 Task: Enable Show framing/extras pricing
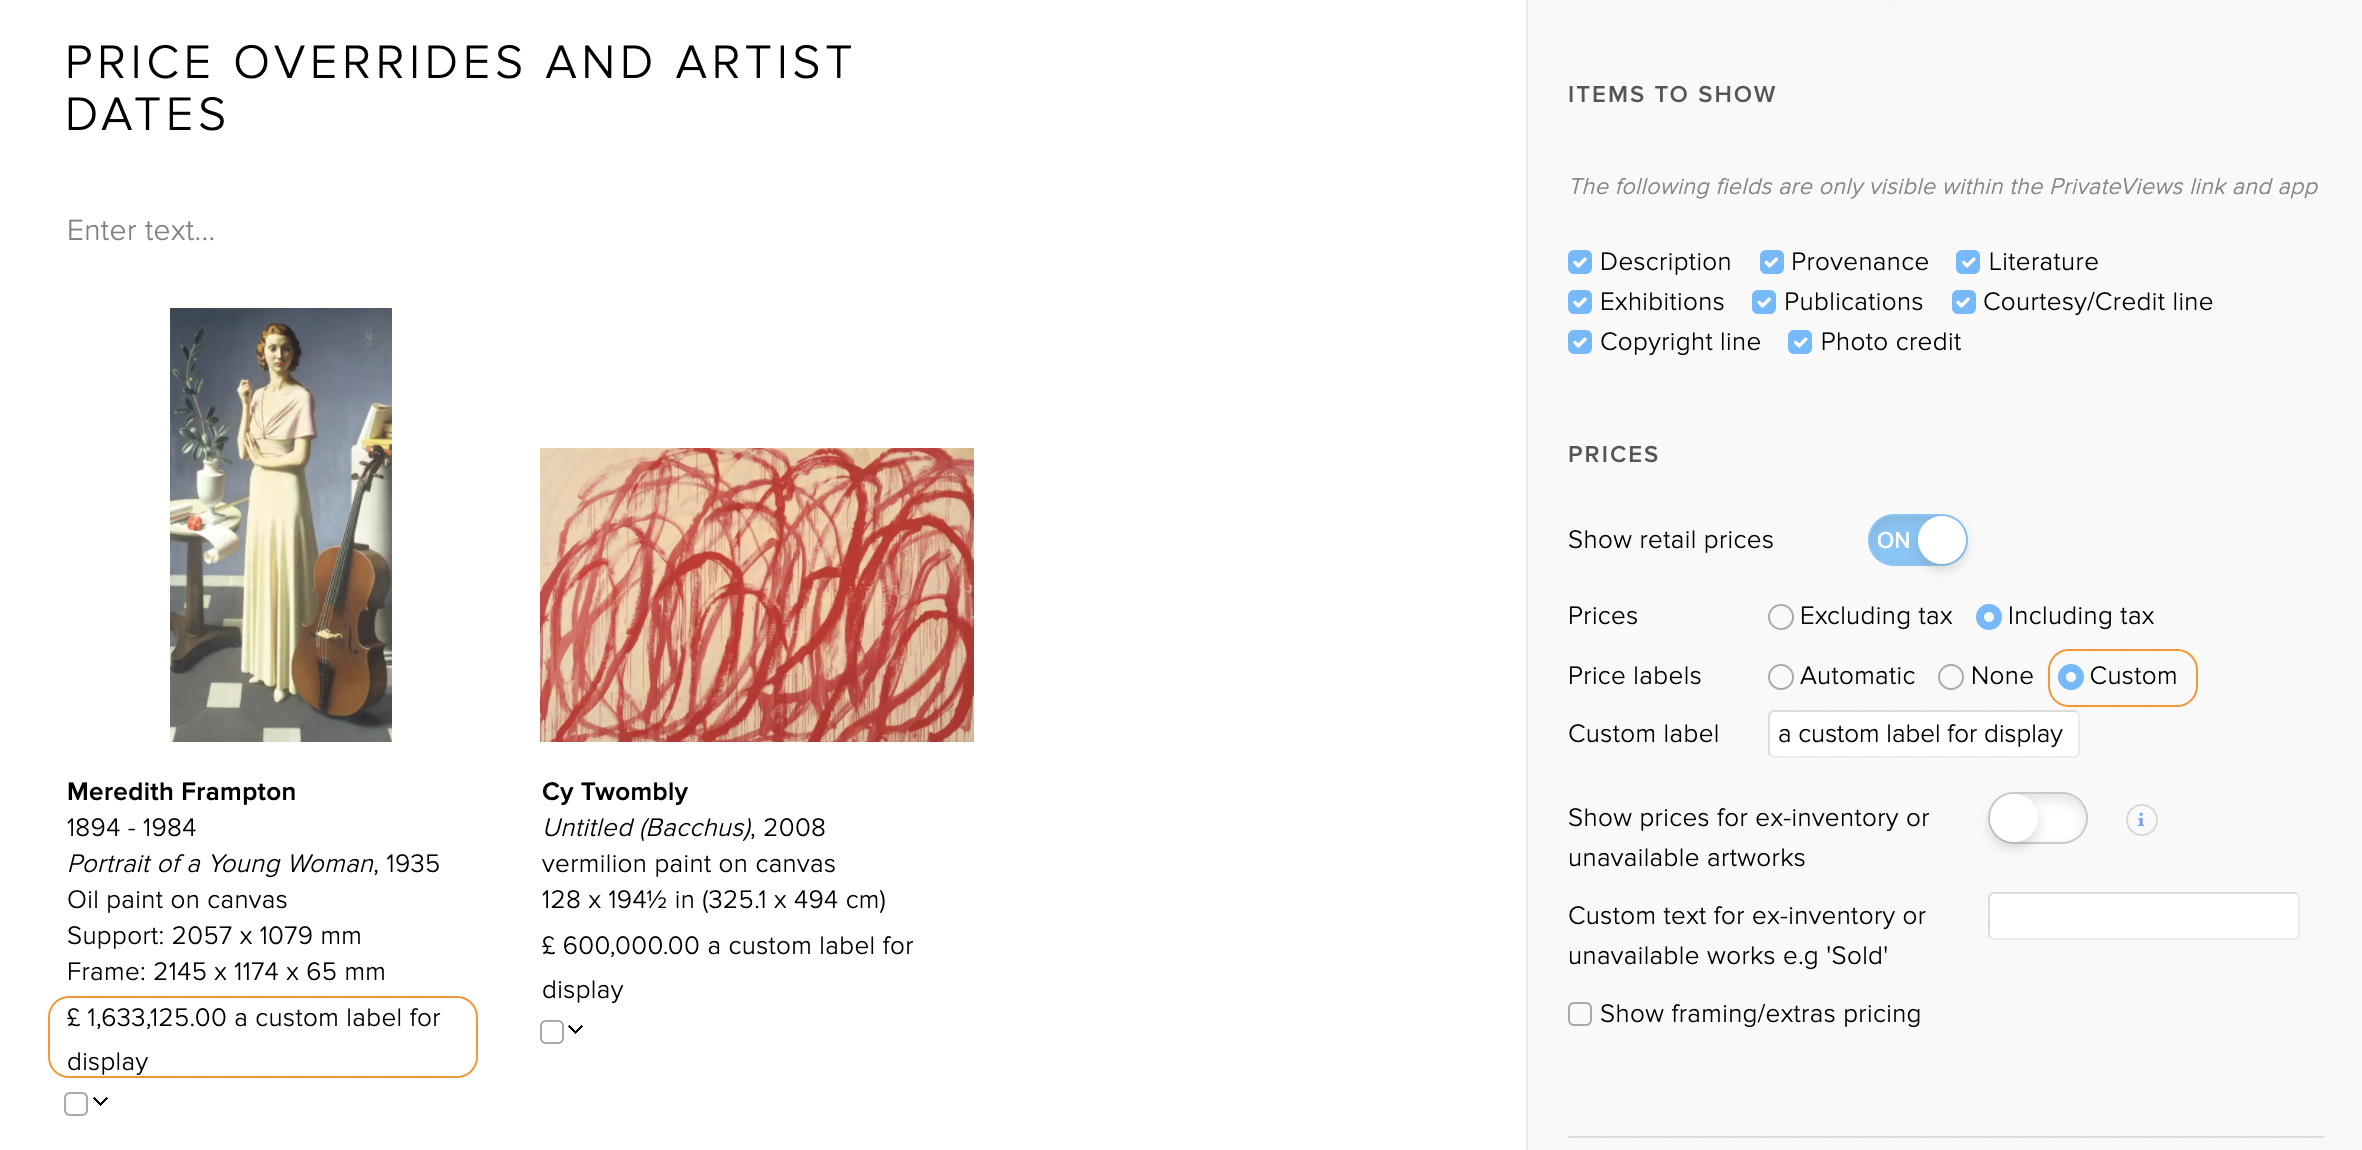pos(1580,1014)
